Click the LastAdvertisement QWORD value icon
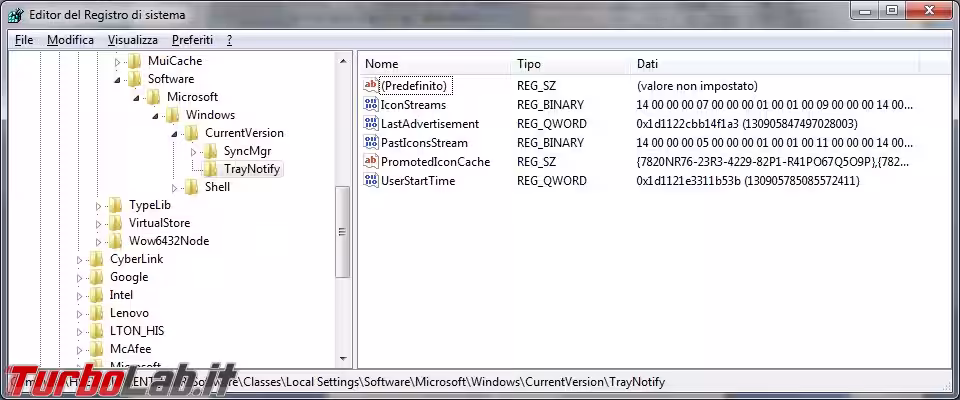Screen dimensions: 960x400 tap(371, 124)
